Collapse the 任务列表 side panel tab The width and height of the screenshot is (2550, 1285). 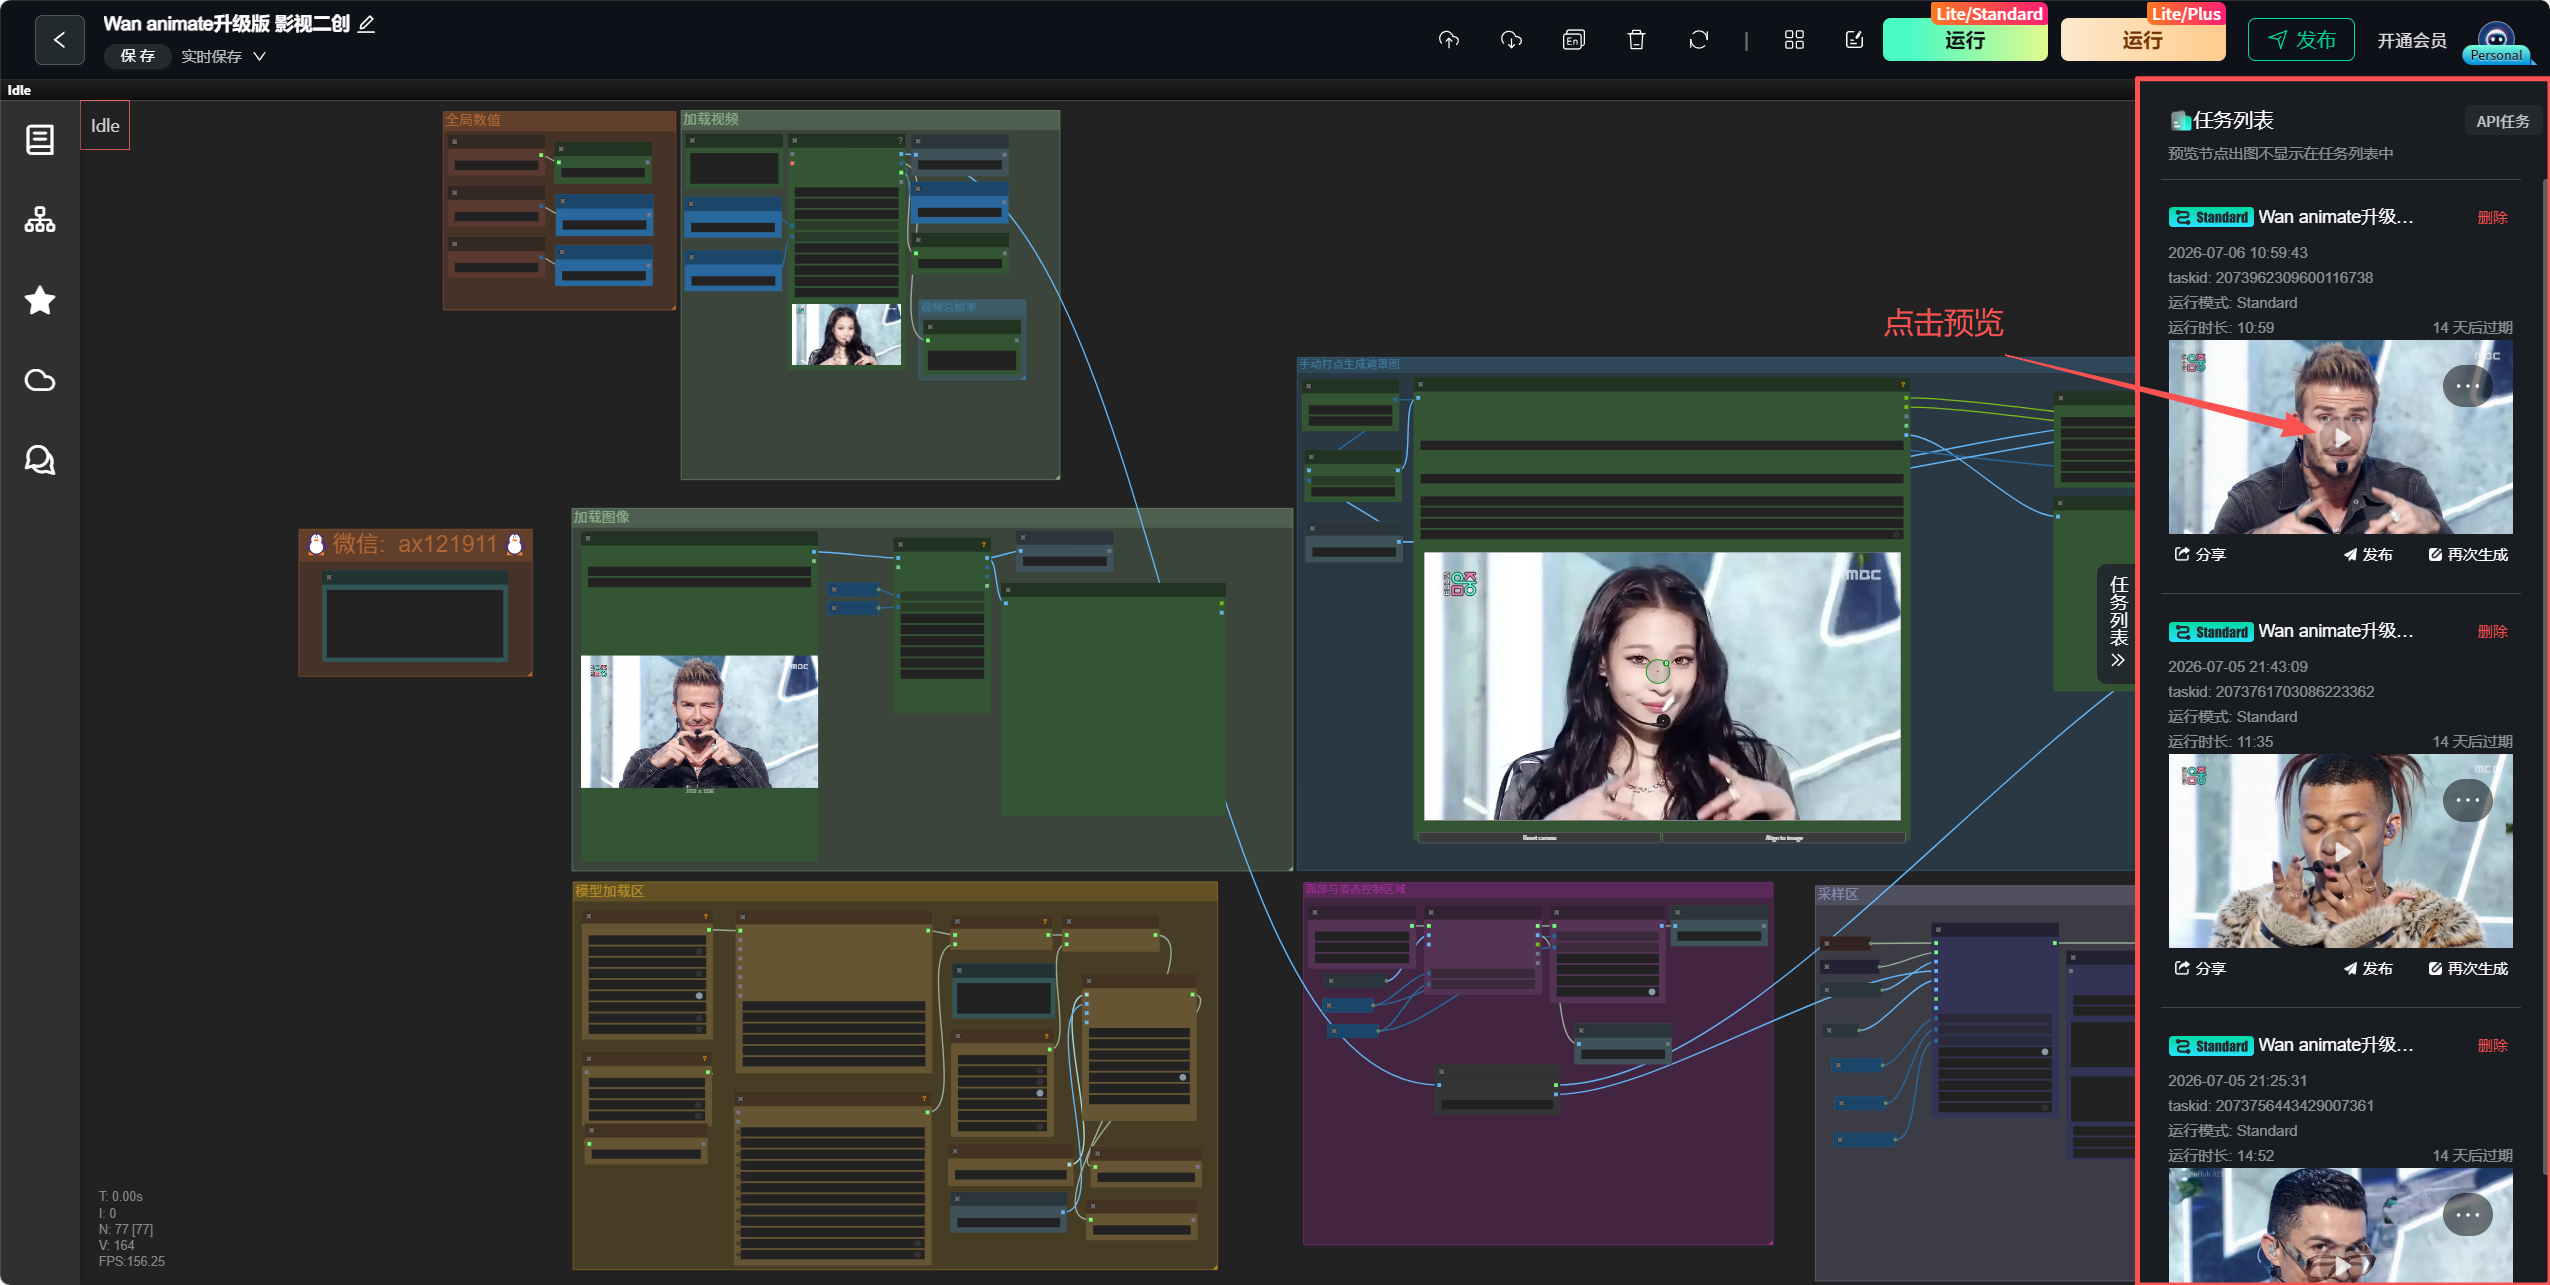[x=2118, y=624]
